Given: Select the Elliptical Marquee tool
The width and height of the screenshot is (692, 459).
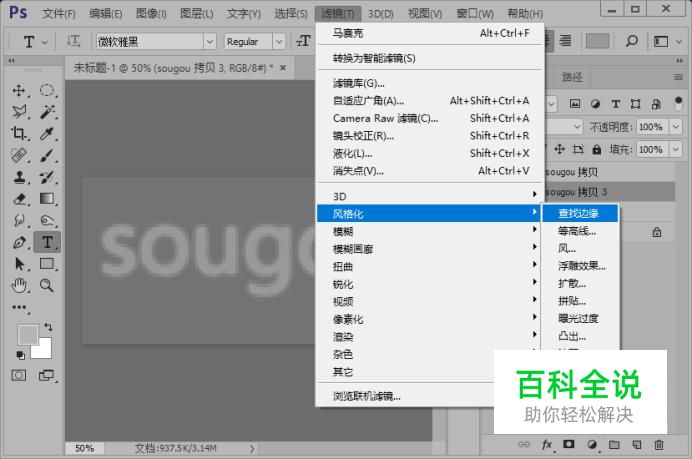Looking at the screenshot, I should 47,90.
